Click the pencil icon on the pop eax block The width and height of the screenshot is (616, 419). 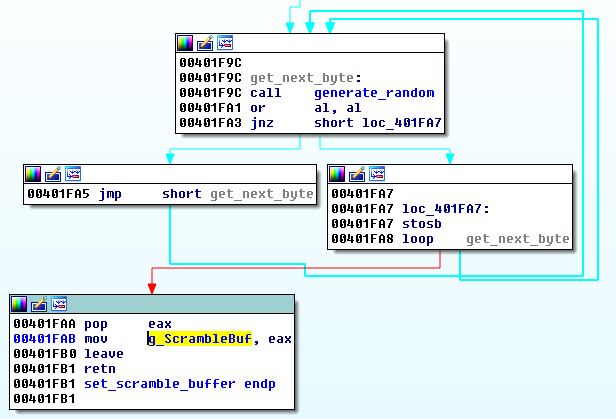[x=39, y=305]
